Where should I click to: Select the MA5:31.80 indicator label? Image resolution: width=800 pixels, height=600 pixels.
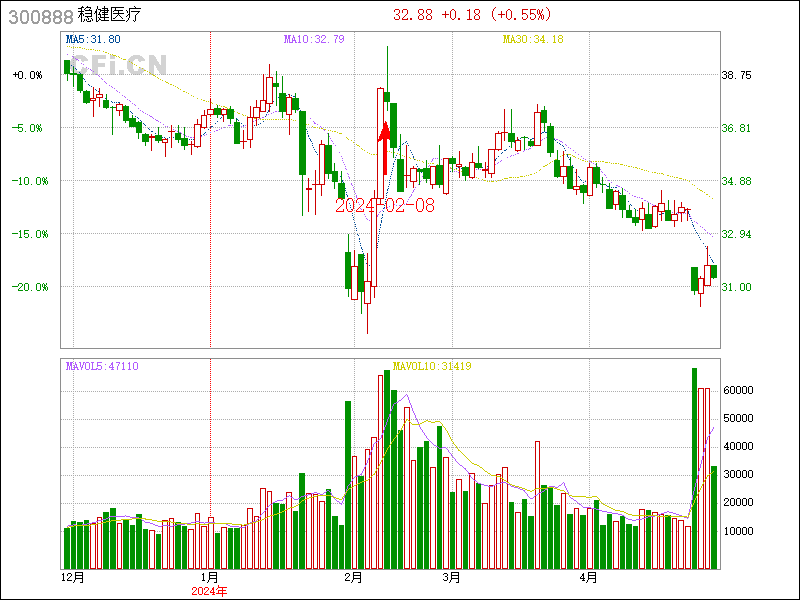tap(93, 39)
